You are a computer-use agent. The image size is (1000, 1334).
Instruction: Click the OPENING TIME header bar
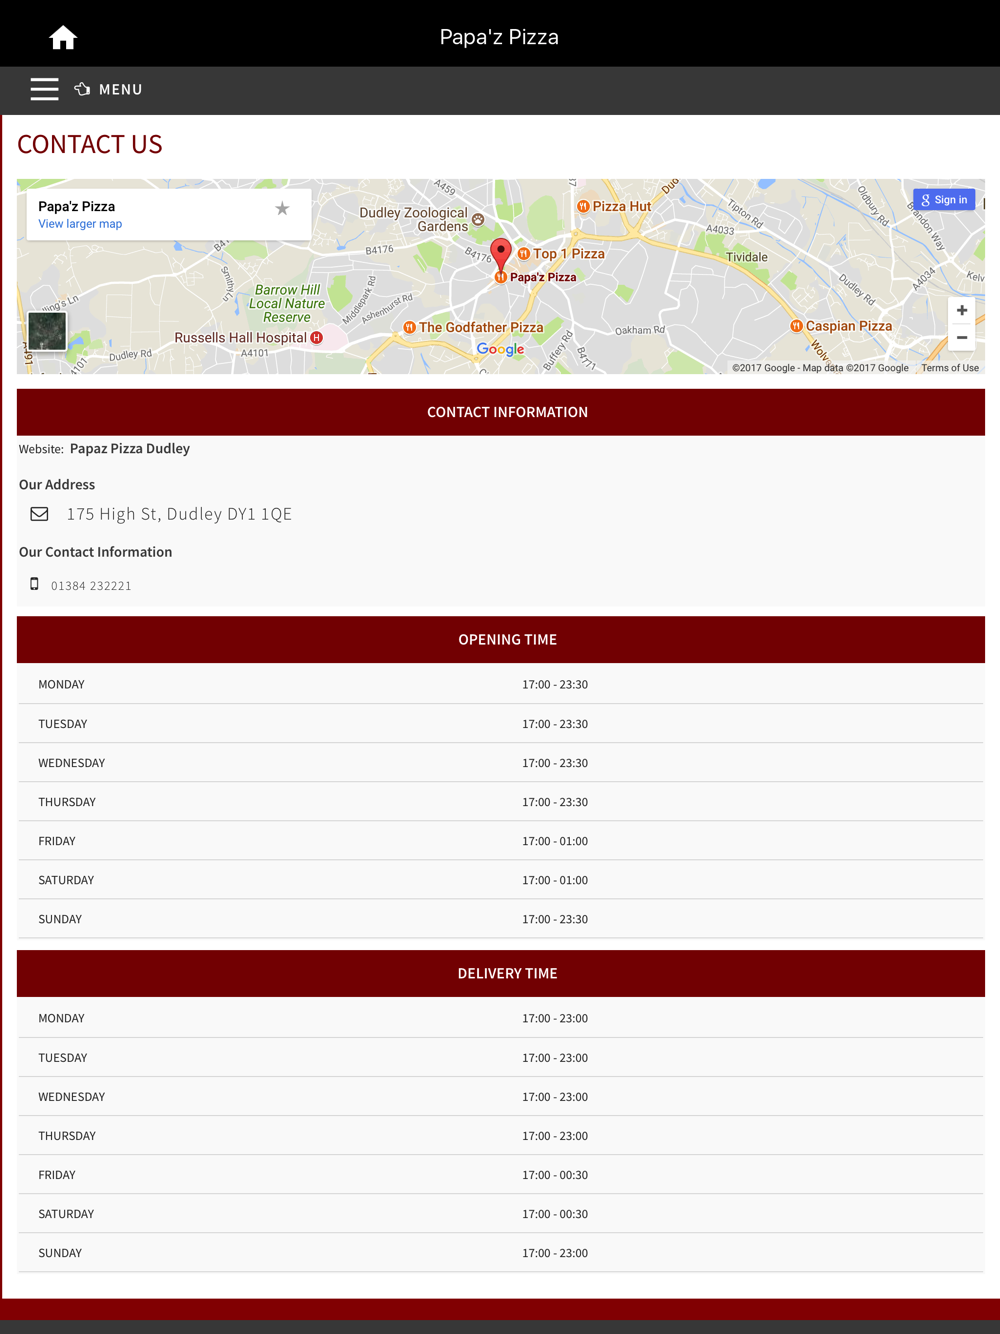tap(501, 640)
